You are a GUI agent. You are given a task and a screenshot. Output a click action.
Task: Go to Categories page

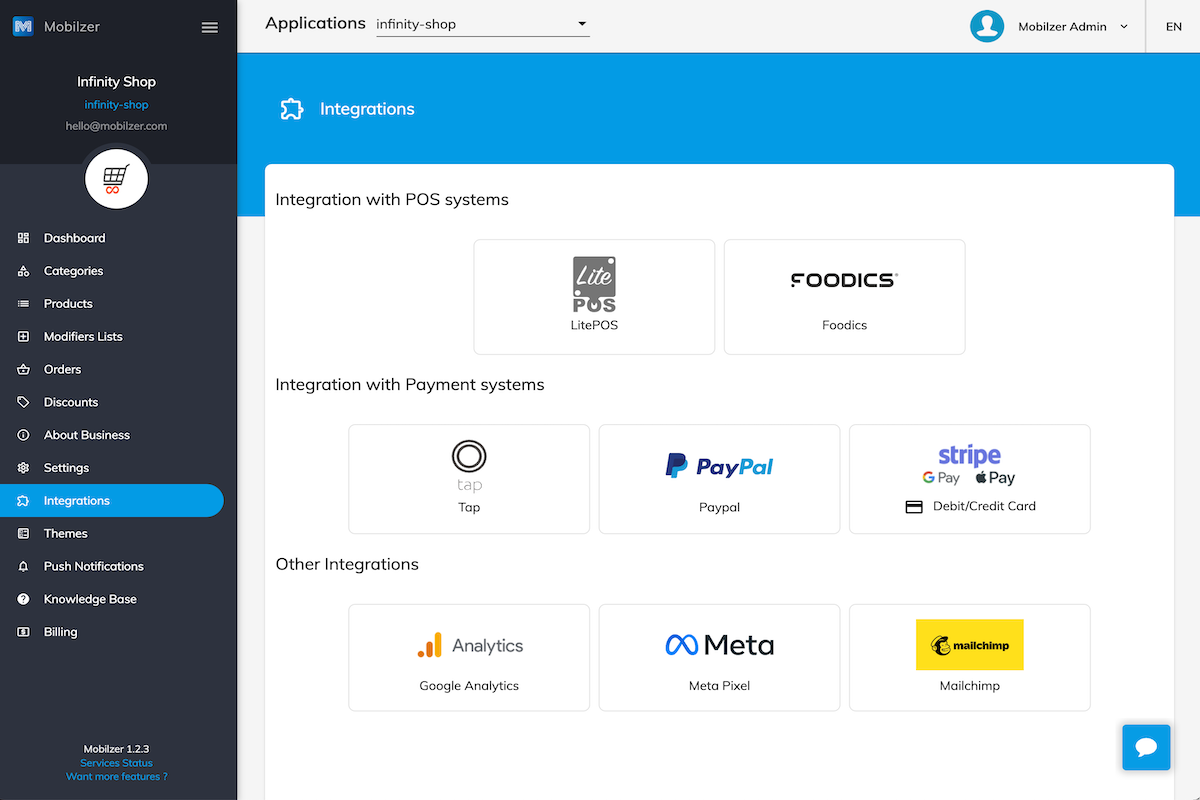click(x=112, y=271)
